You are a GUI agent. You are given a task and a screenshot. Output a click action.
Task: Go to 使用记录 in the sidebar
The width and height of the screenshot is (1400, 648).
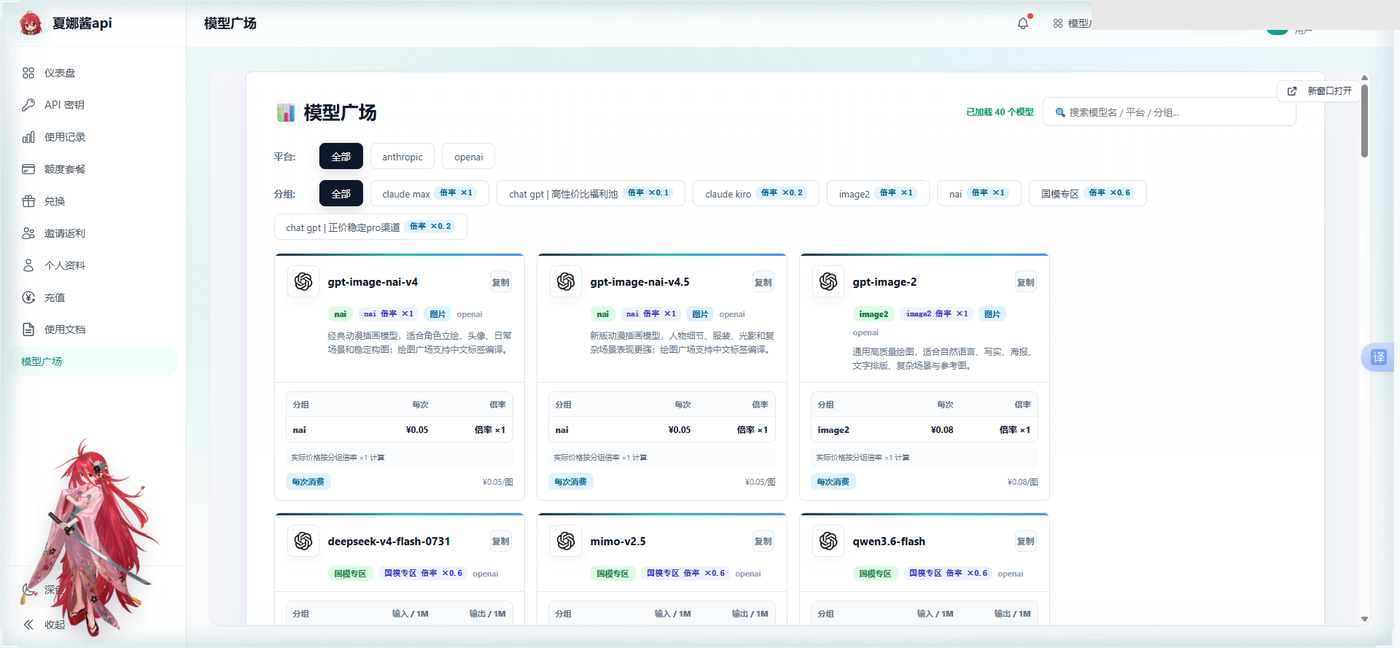(x=93, y=137)
